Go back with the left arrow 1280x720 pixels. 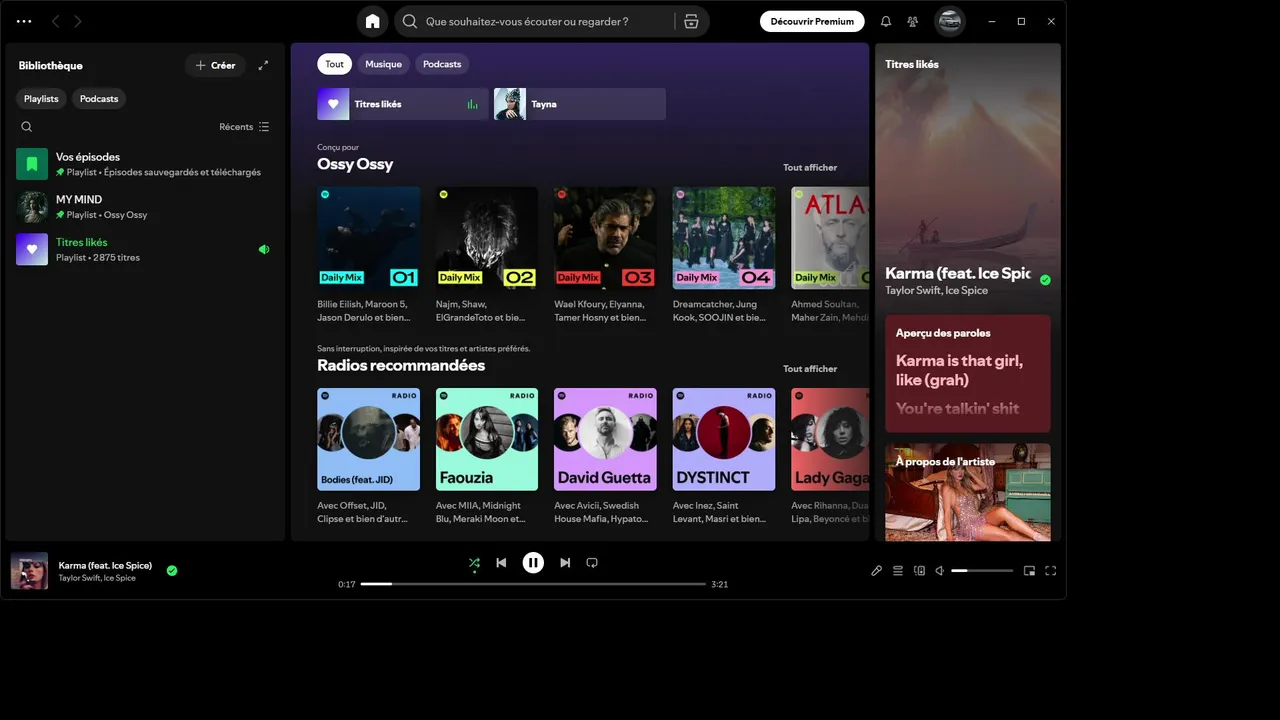[x=55, y=21]
